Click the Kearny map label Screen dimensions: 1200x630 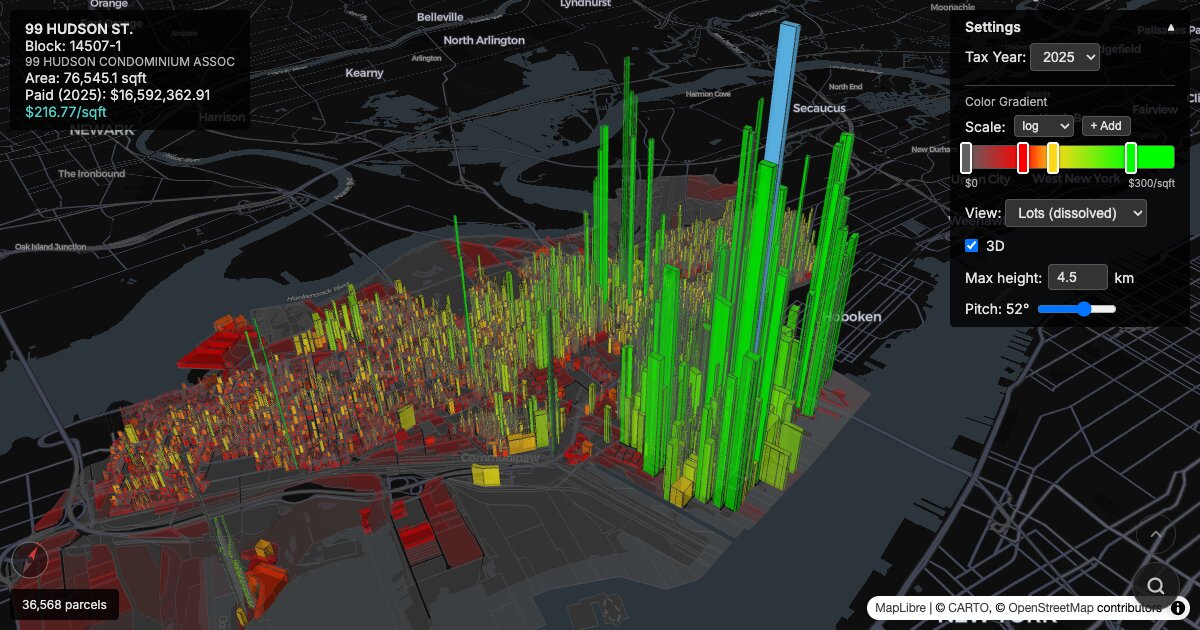point(364,73)
